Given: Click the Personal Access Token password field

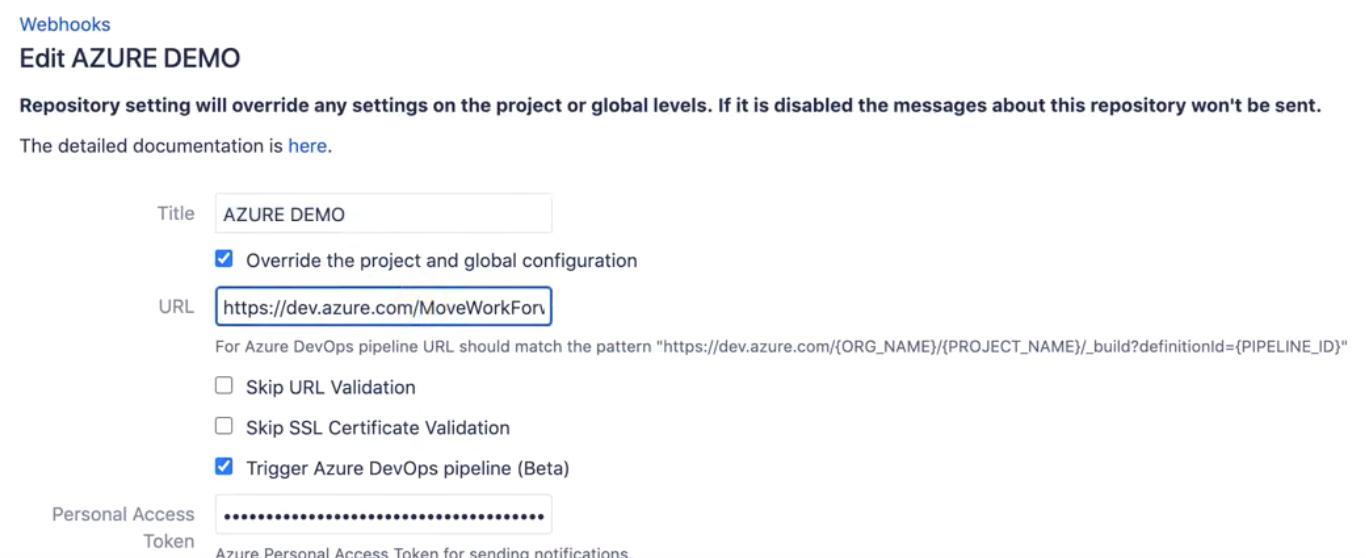Looking at the screenshot, I should click(383, 515).
